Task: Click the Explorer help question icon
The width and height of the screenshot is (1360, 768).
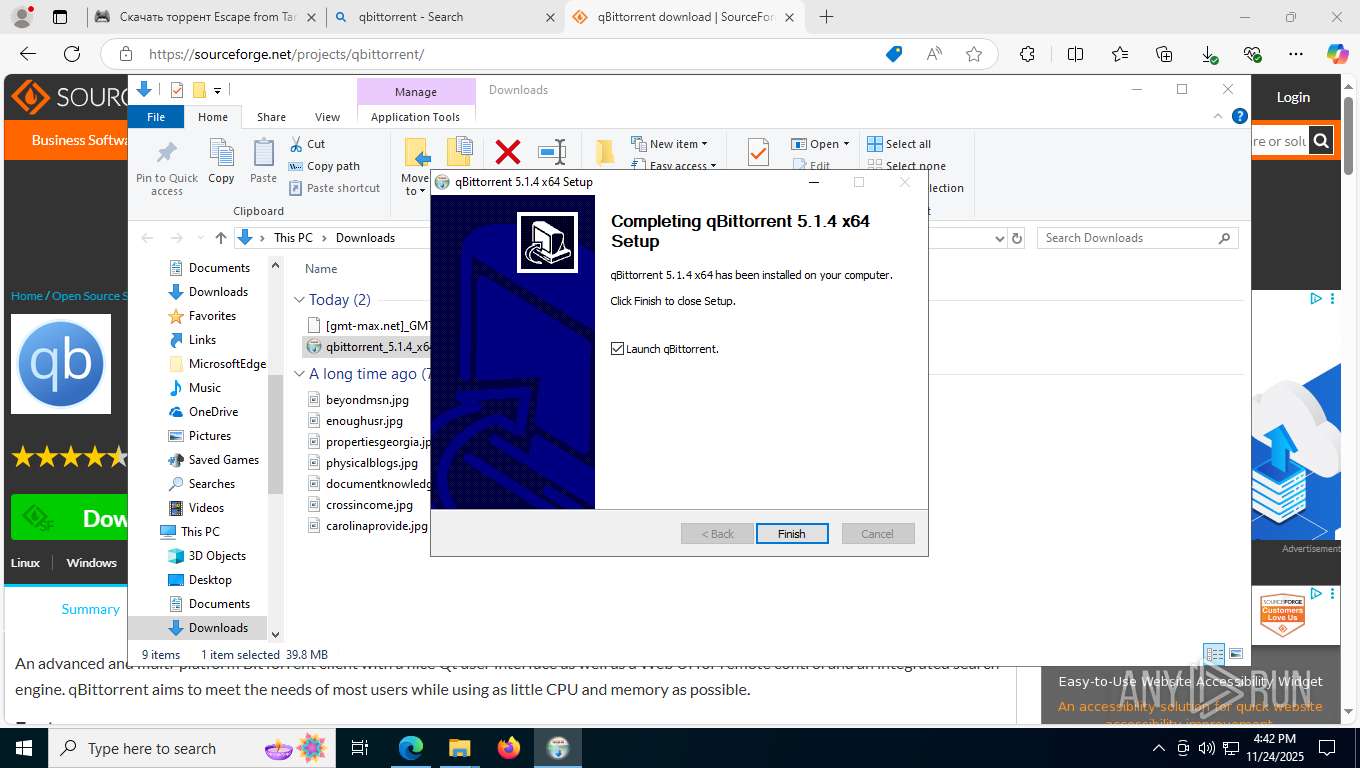Action: coord(1239,116)
